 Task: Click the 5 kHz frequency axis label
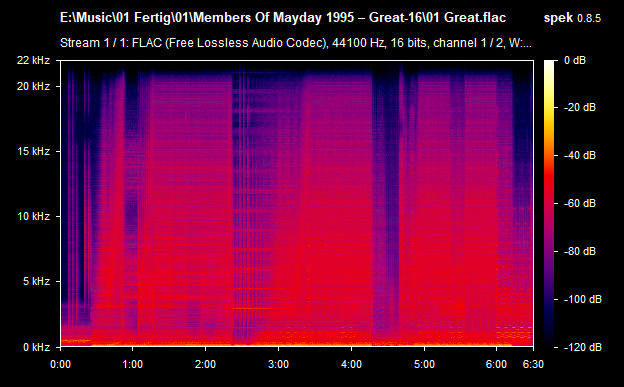[x=37, y=281]
